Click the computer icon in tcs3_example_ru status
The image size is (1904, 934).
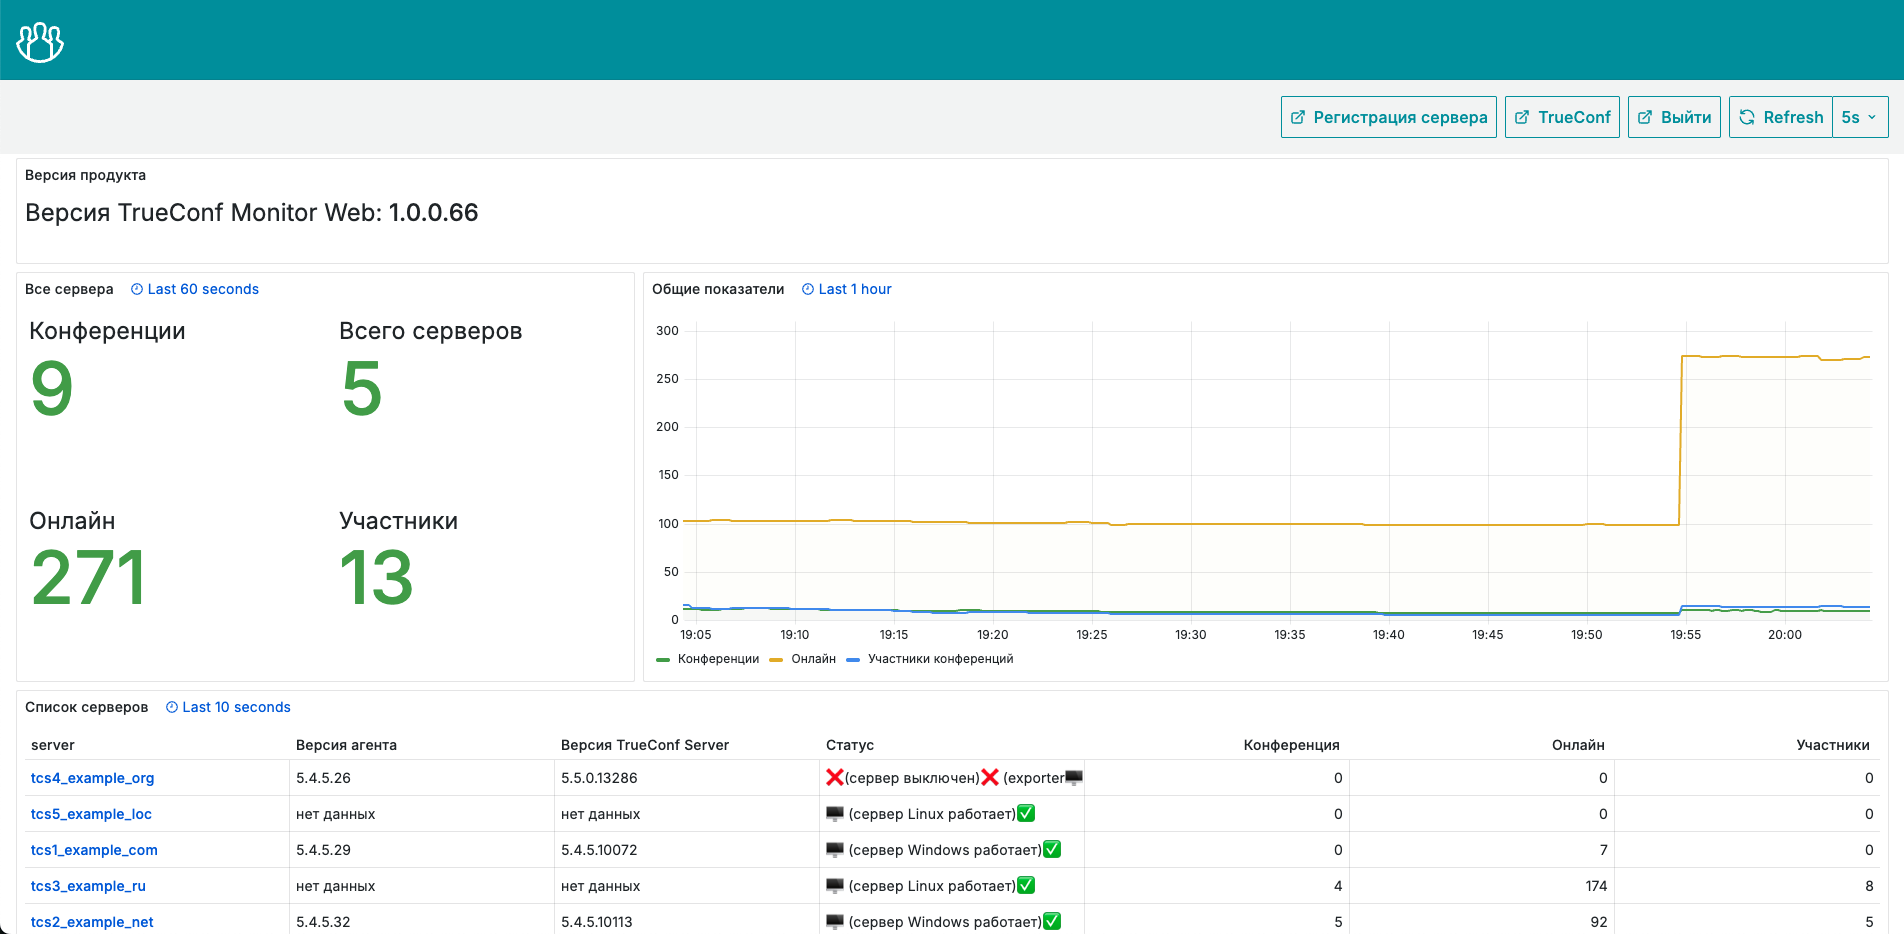(835, 885)
